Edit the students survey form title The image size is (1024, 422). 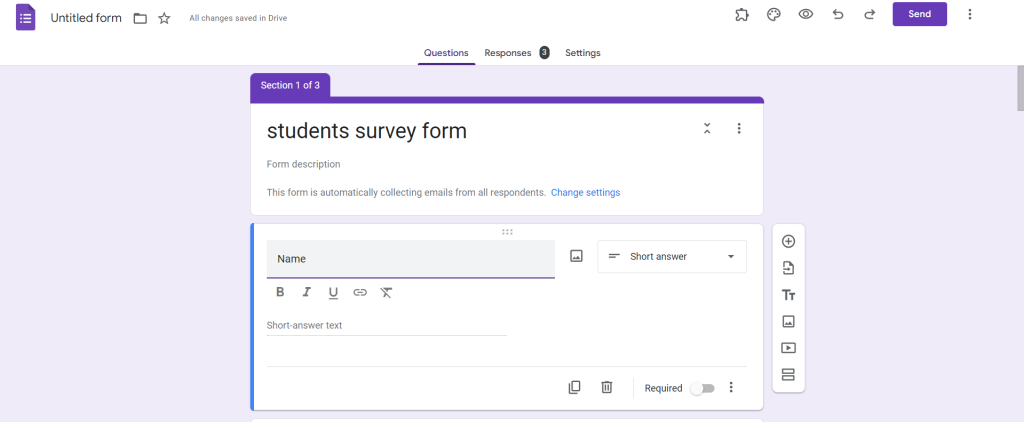click(367, 131)
